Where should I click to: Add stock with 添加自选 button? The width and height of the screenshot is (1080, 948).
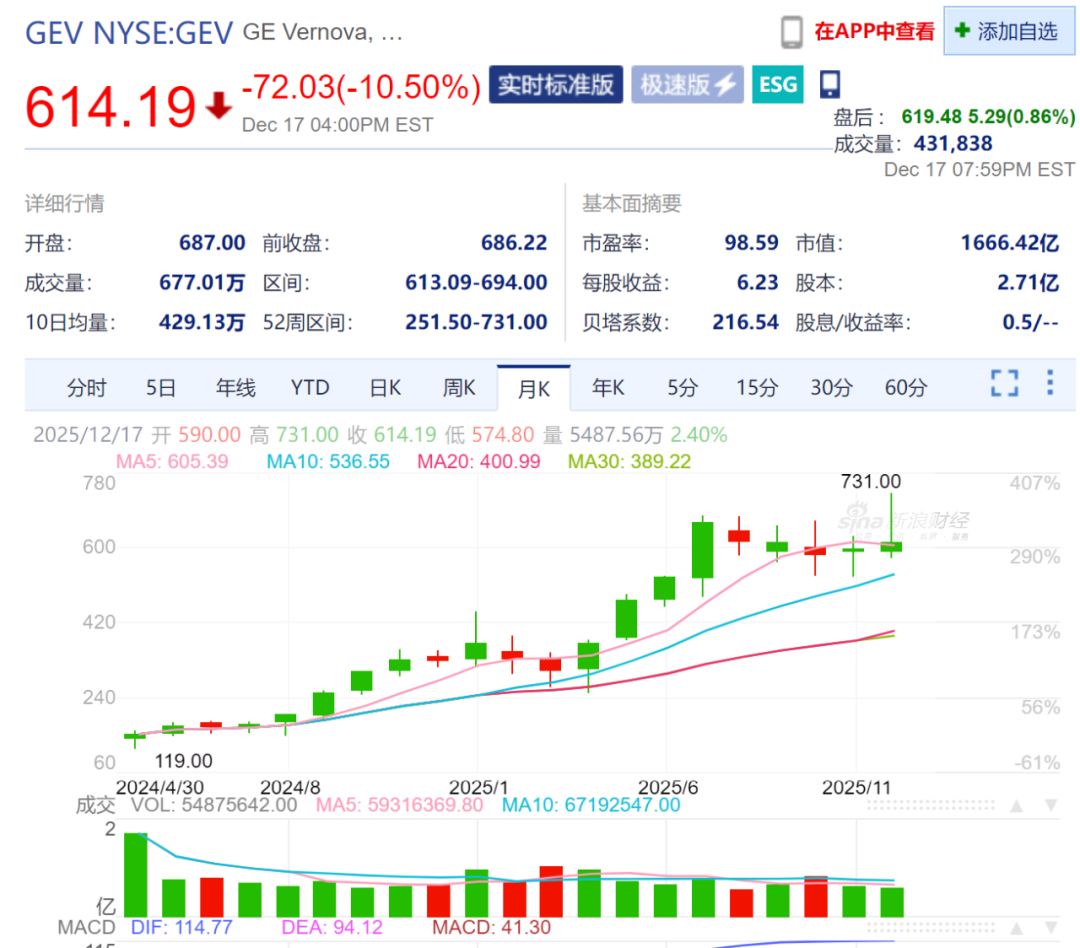(1008, 31)
